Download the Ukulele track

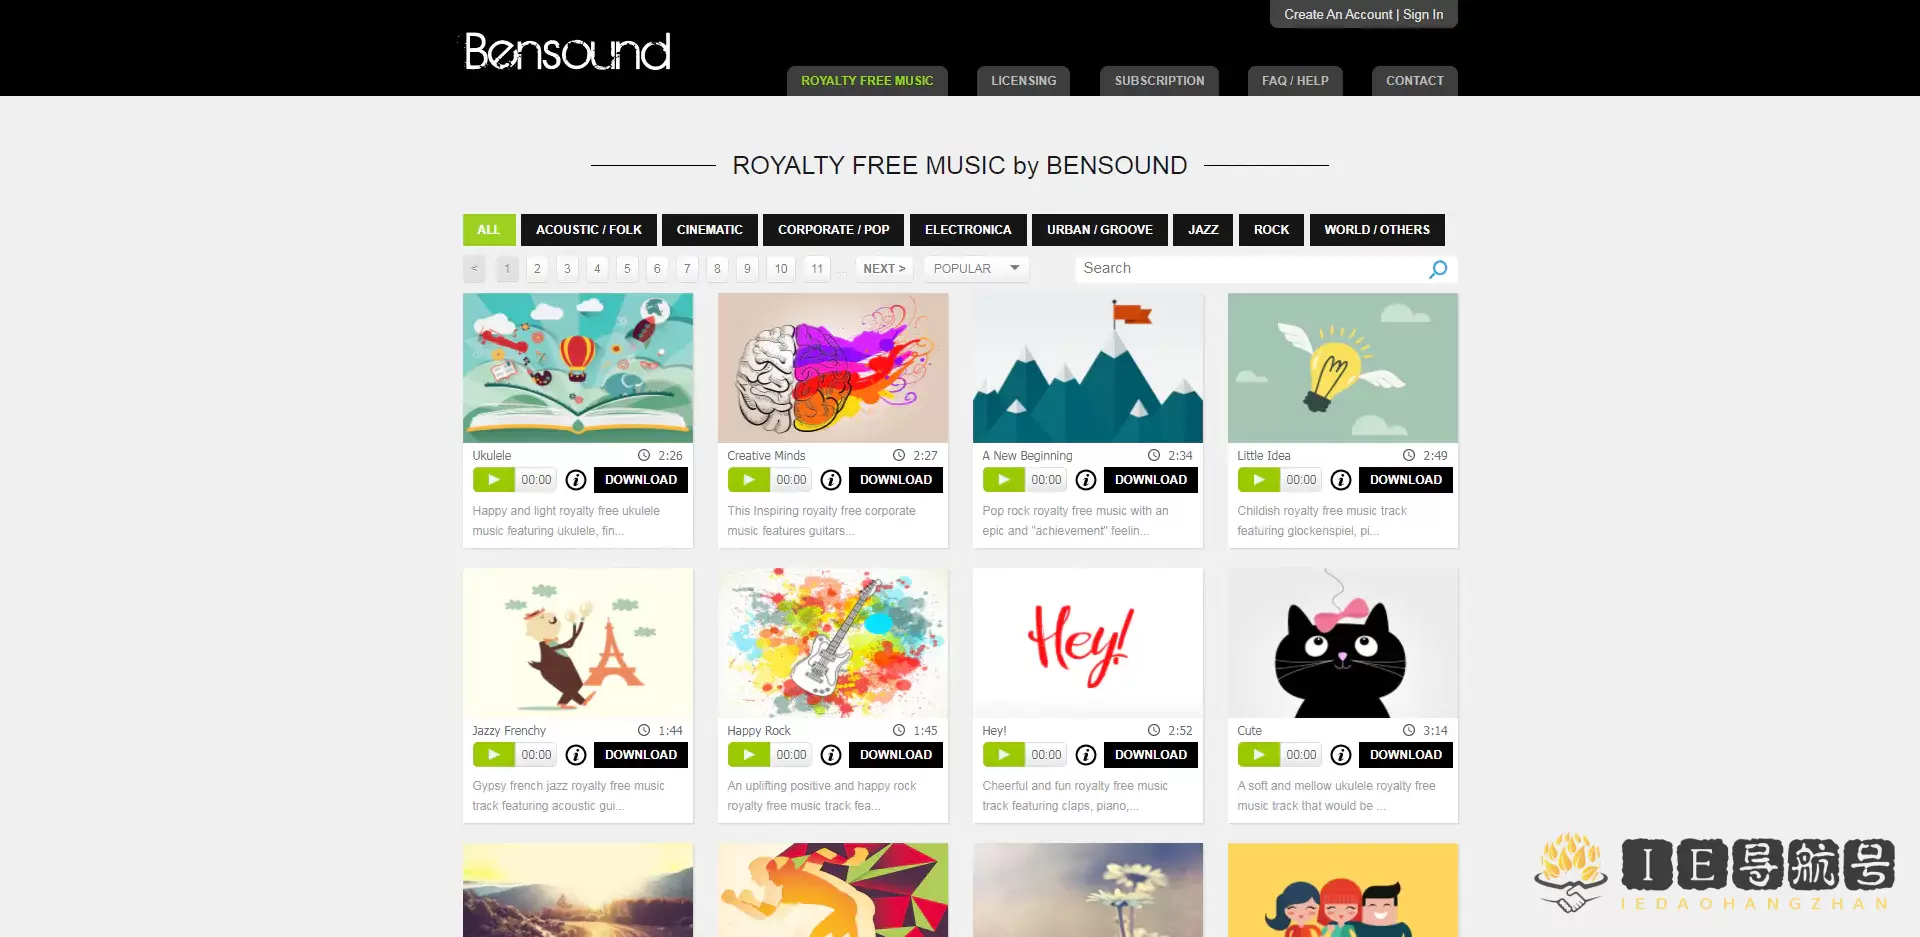[641, 480]
